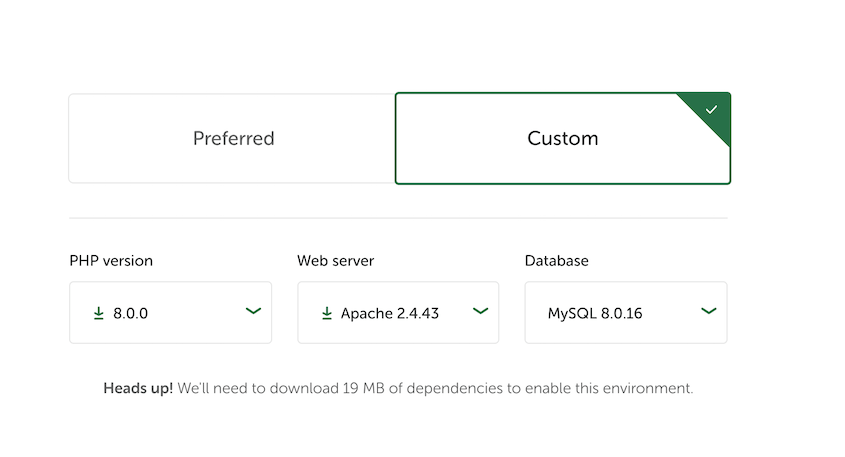Click the chevron arrow in the MySQL 8.0.16 box

pos(709,311)
